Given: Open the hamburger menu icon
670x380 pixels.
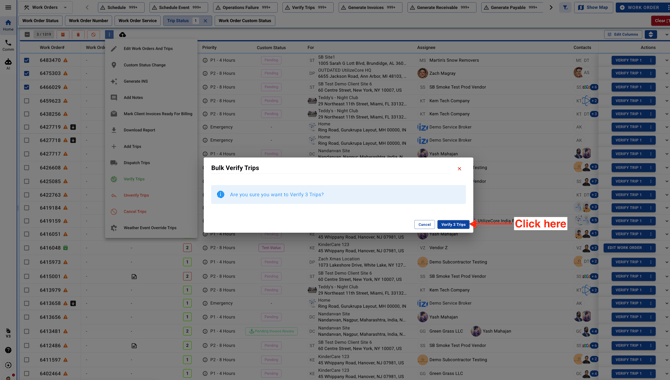Looking at the screenshot, I should 8,7.
